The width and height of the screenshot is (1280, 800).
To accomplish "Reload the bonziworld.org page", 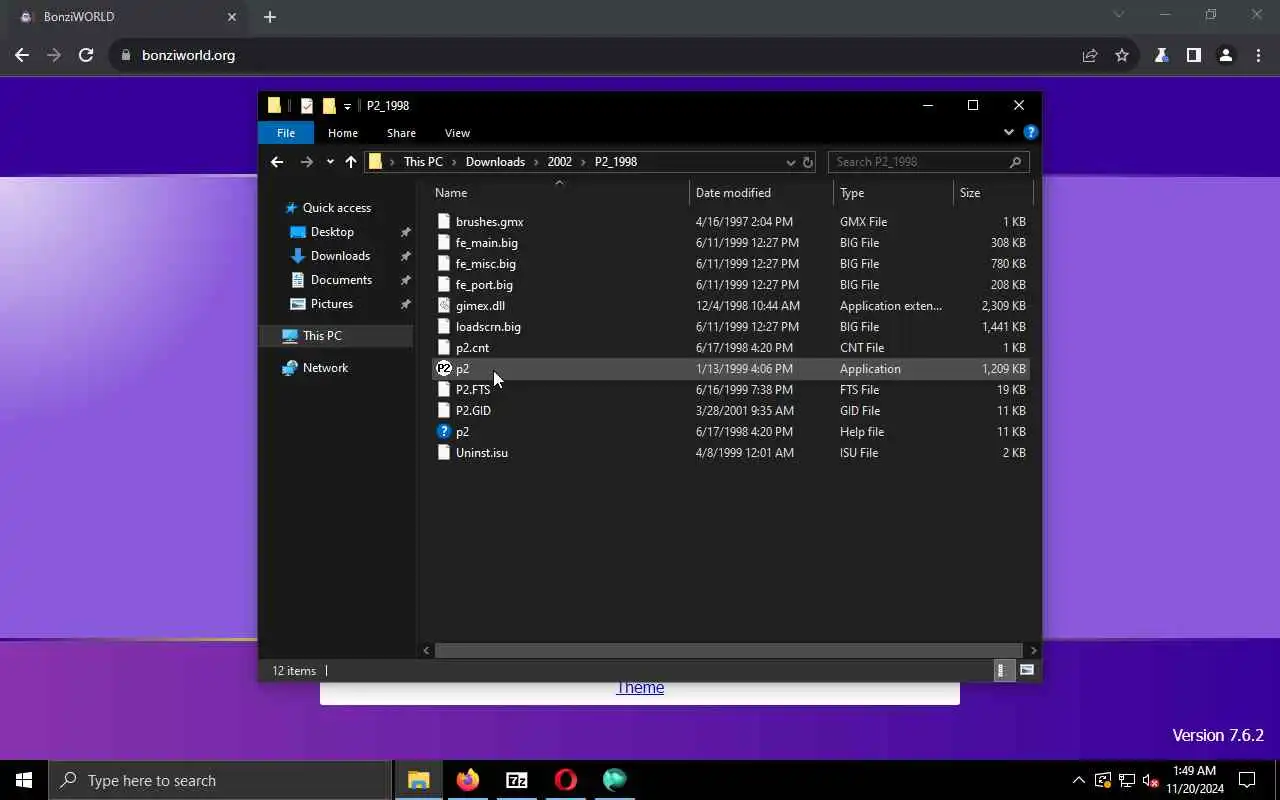I will [86, 55].
